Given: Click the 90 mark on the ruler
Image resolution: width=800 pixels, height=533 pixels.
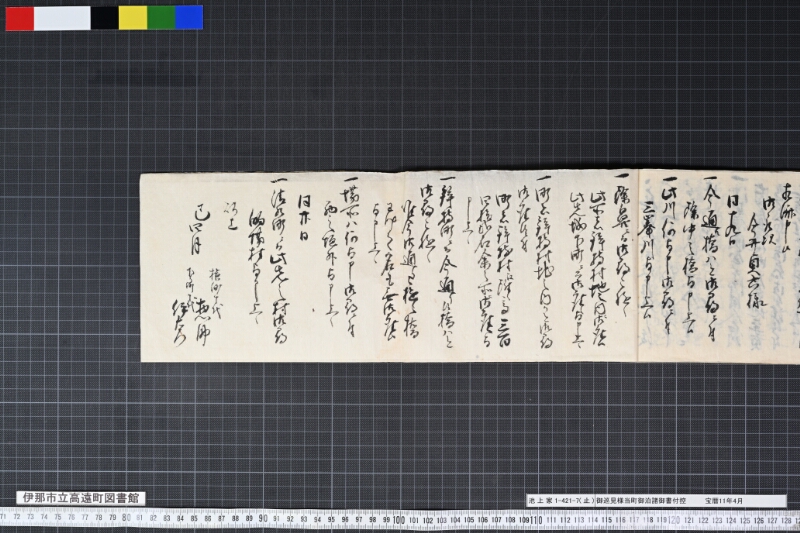Looking at the screenshot, I should tap(263, 519).
